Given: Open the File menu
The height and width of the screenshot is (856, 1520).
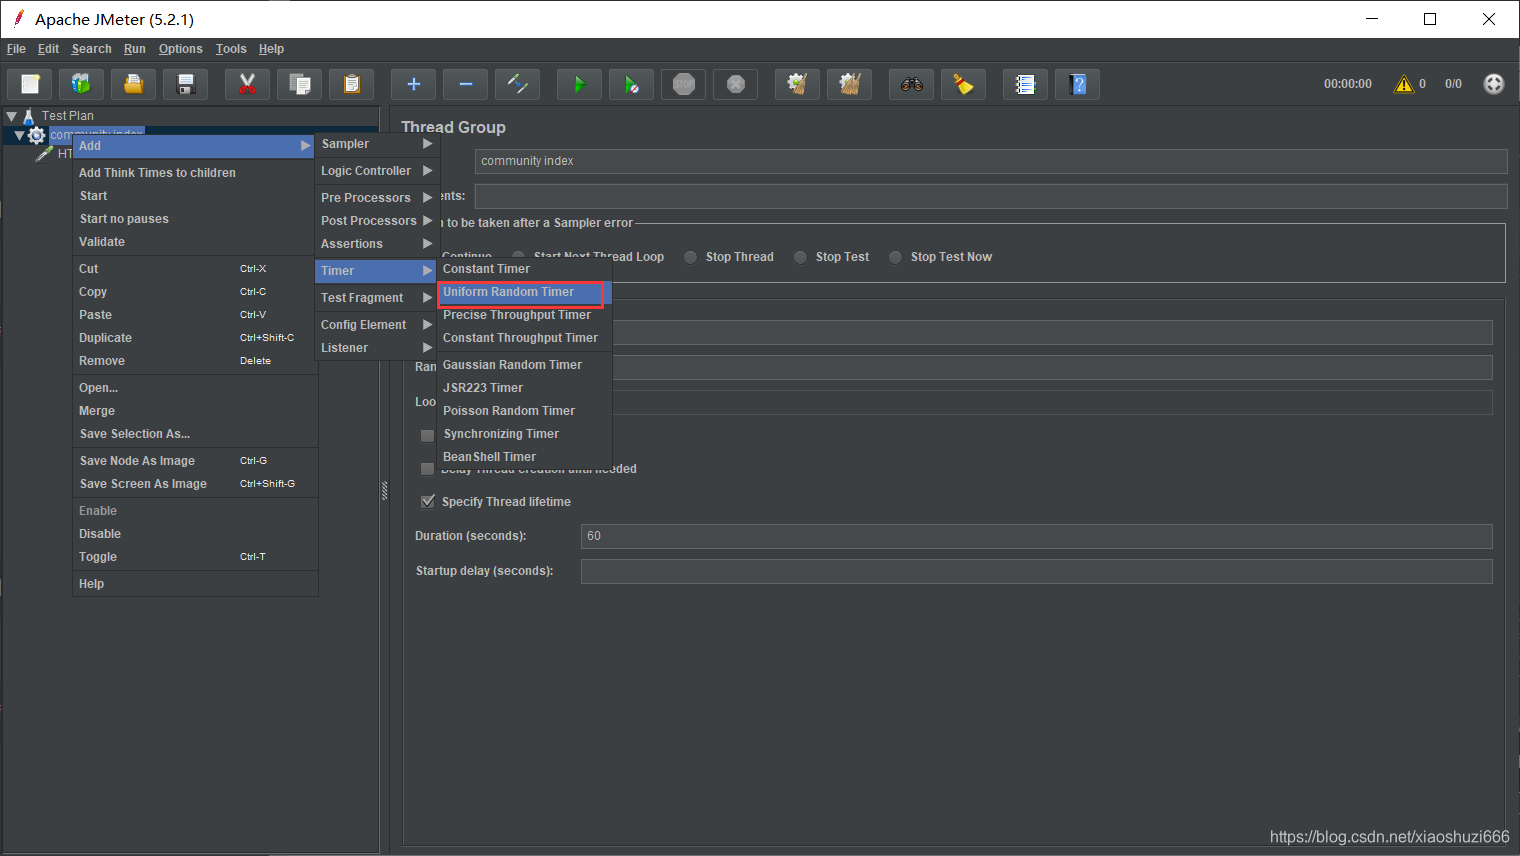Looking at the screenshot, I should pyautogui.click(x=16, y=49).
